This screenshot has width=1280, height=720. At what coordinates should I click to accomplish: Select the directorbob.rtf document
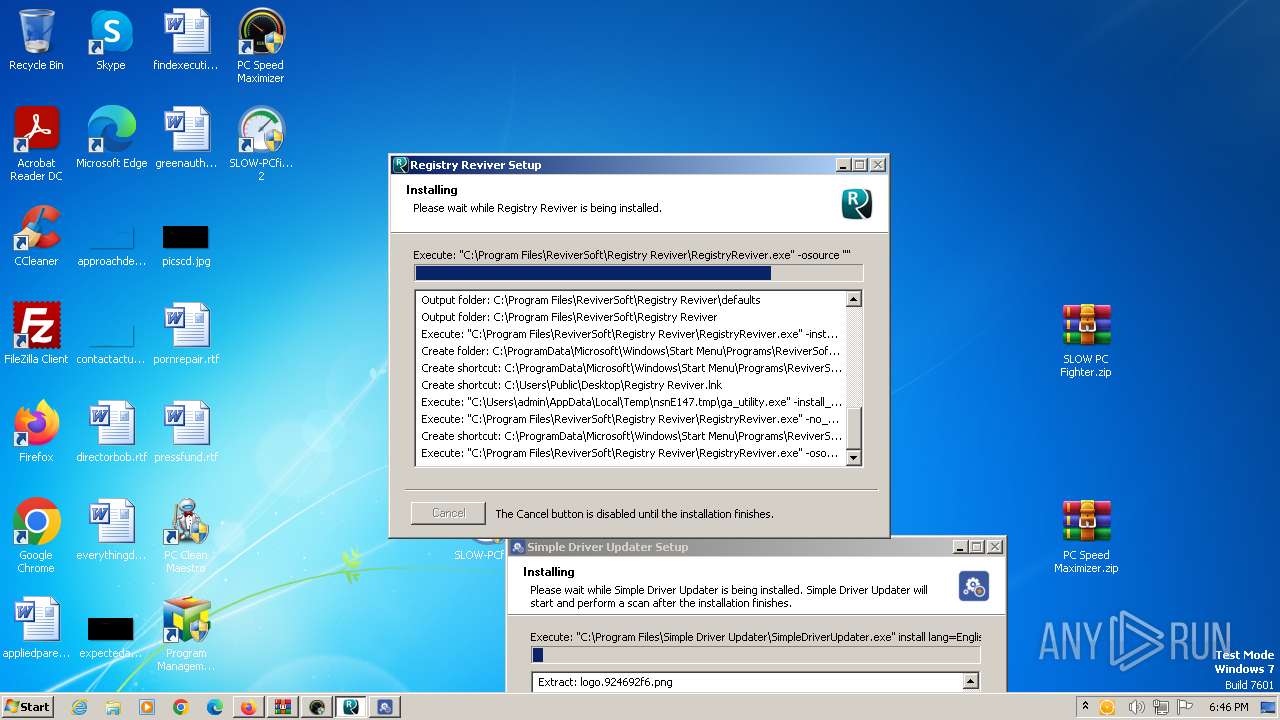click(x=111, y=432)
